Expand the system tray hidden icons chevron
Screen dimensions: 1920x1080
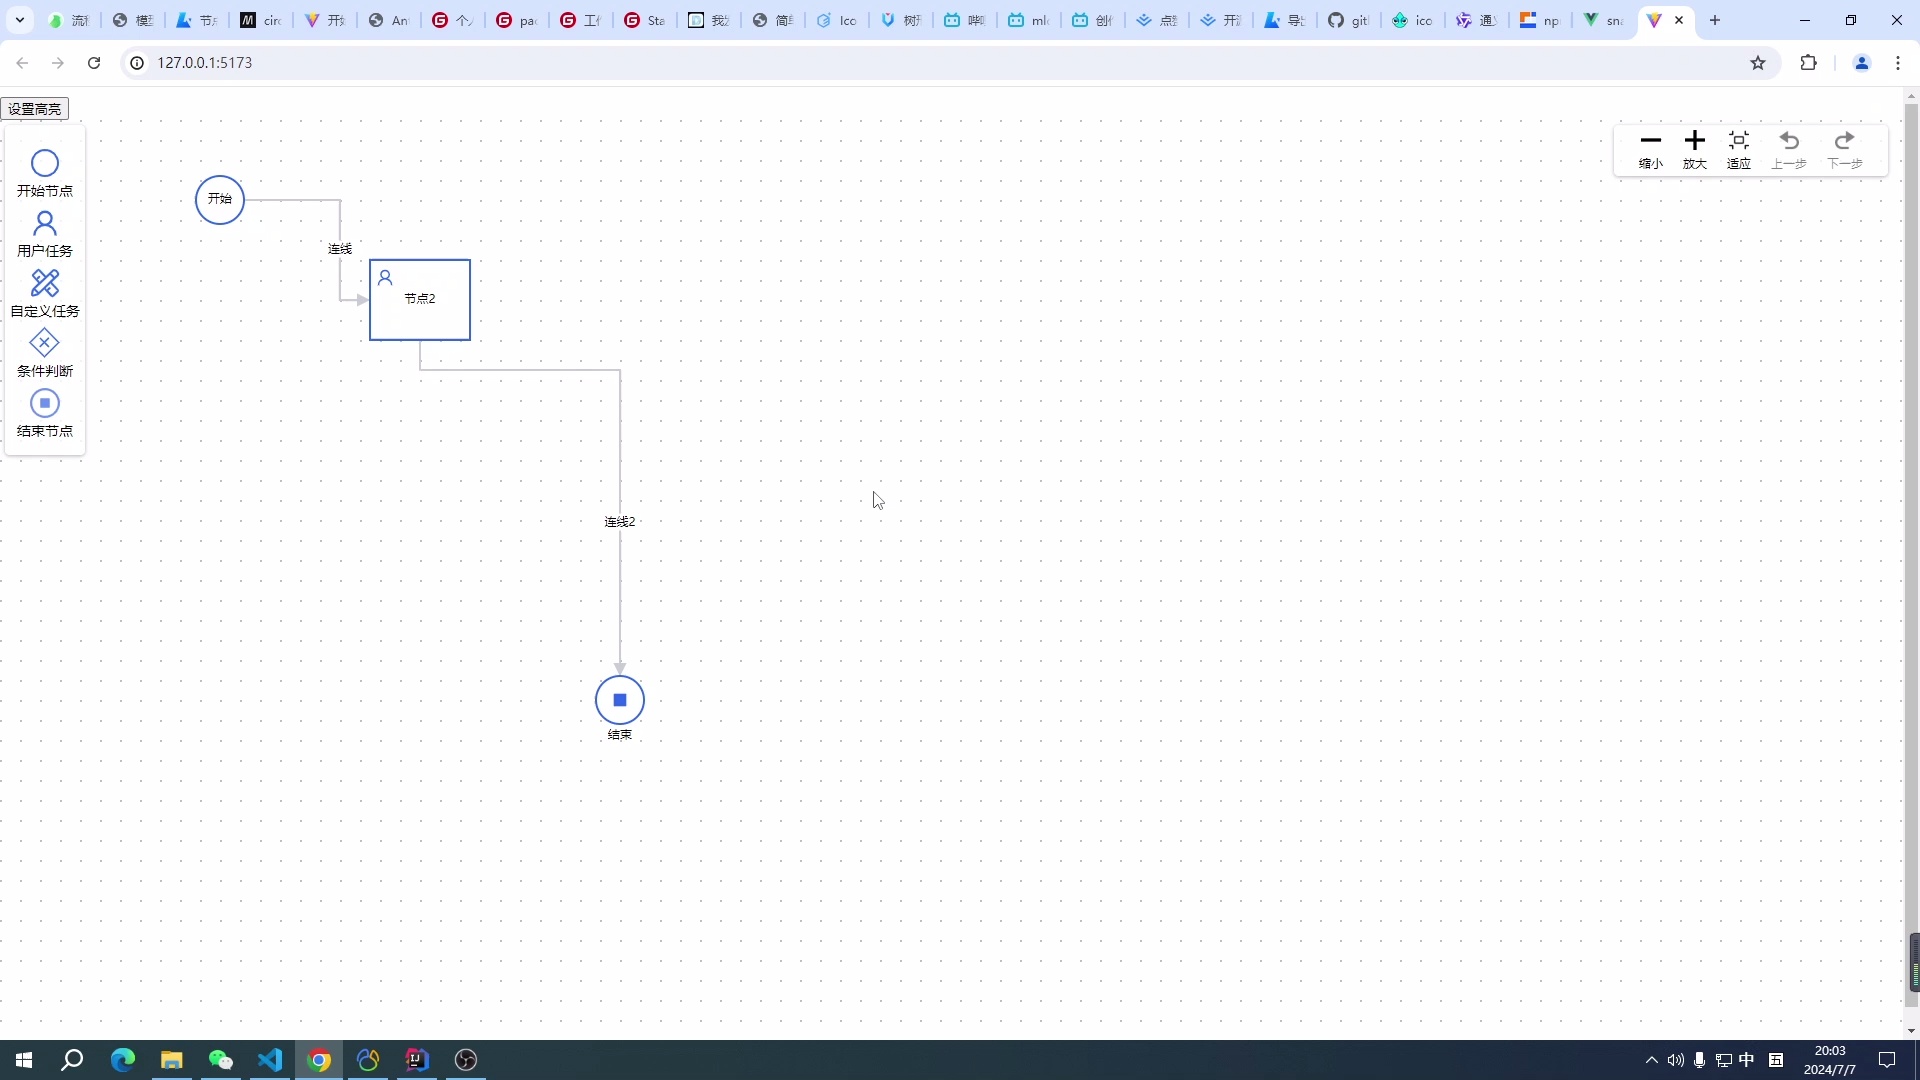pos(1651,1060)
